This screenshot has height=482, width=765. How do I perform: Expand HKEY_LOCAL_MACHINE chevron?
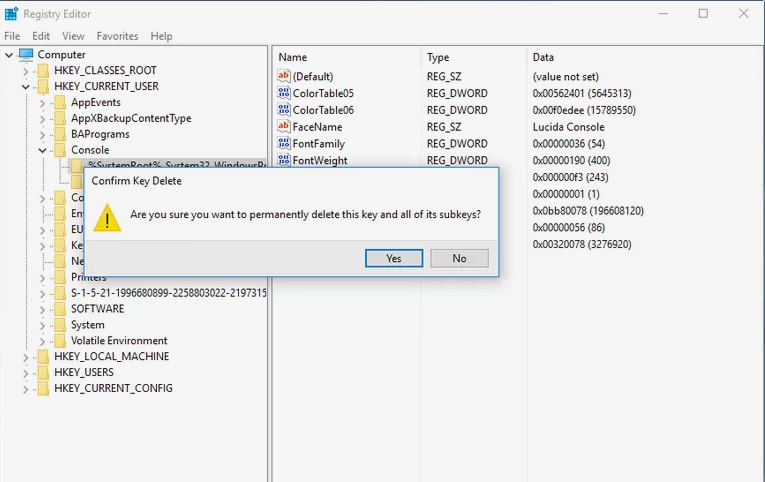[25, 358]
